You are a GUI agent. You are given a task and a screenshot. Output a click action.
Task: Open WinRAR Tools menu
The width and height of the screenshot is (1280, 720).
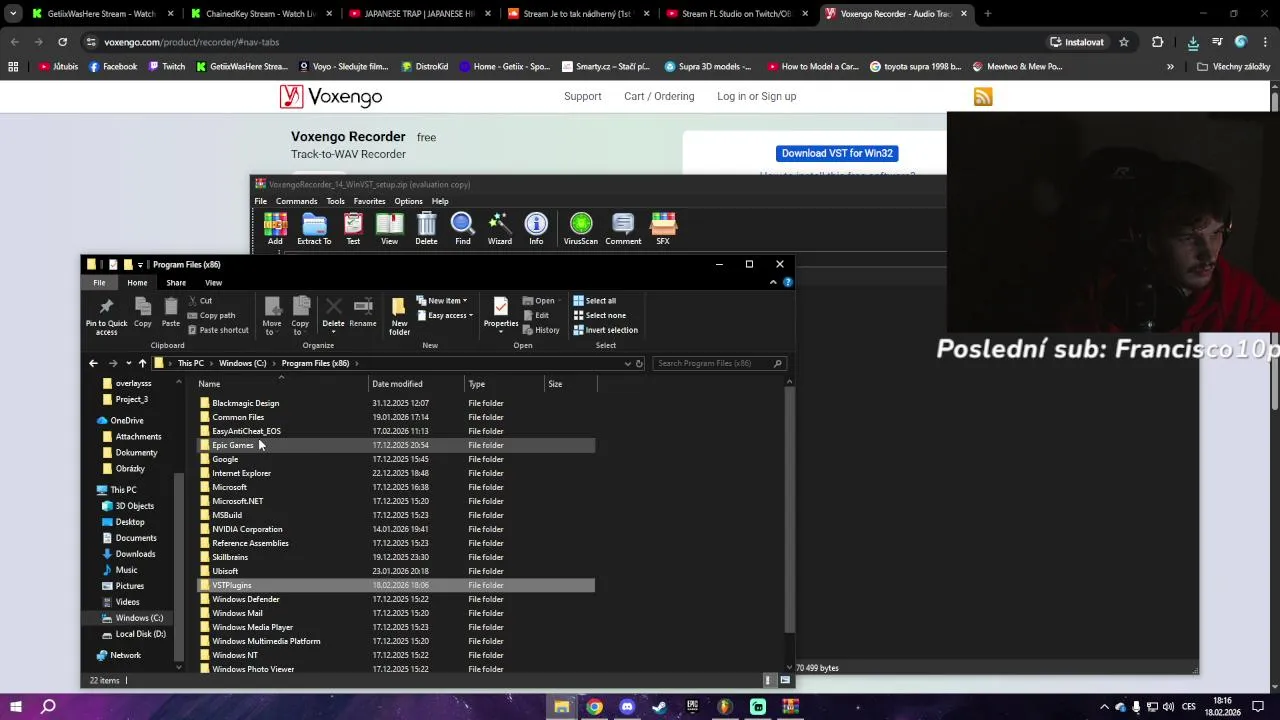click(335, 201)
